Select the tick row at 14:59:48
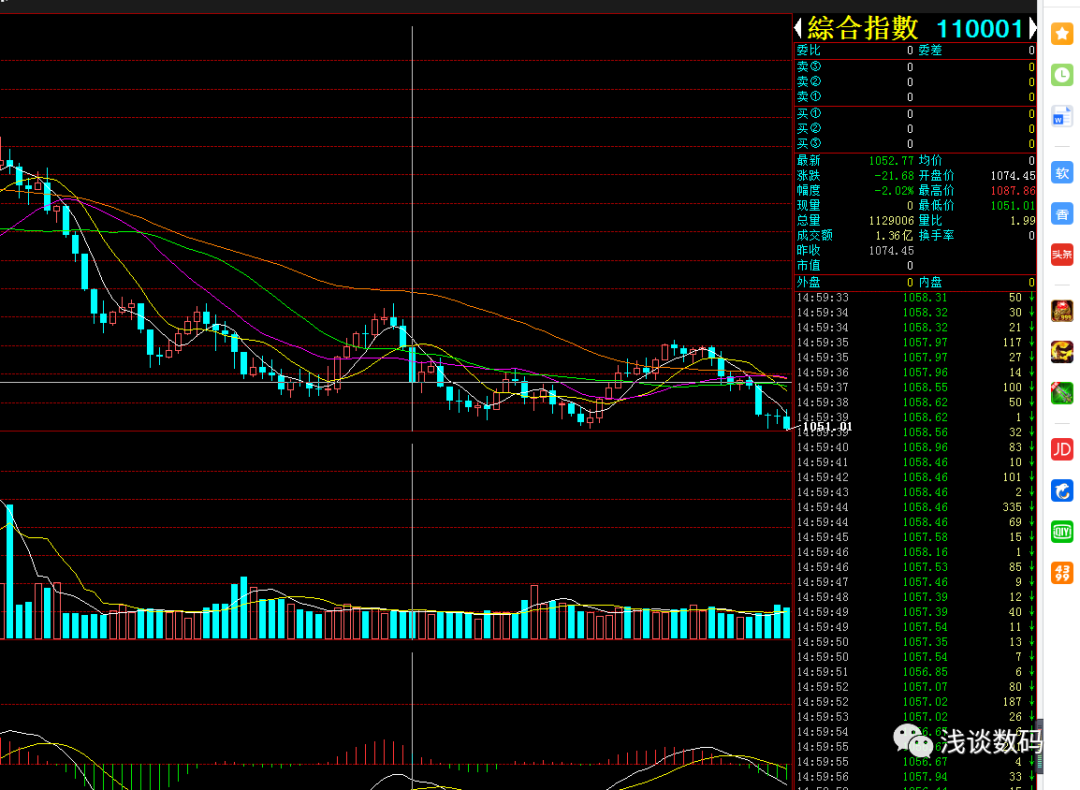The width and height of the screenshot is (1080, 790). [915, 597]
